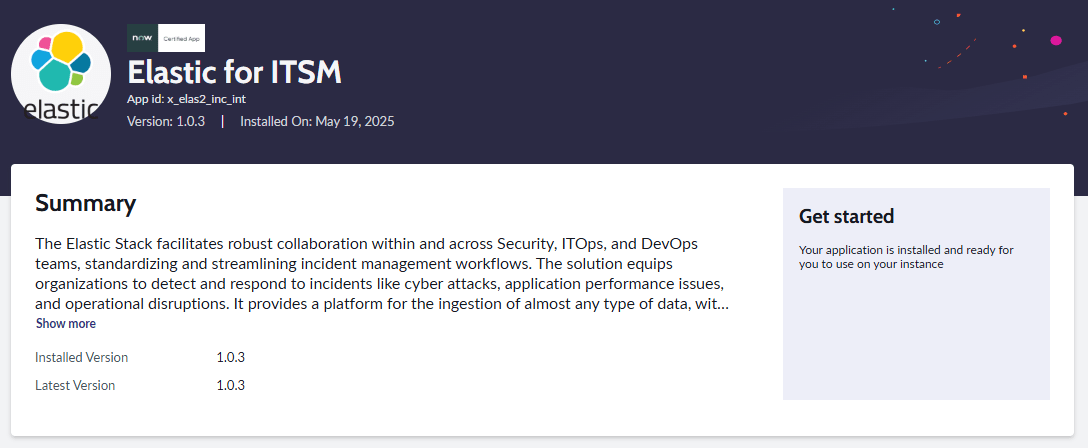Click the truncated ellipsis ending the summary
The height and width of the screenshot is (448, 1088).
(722, 304)
